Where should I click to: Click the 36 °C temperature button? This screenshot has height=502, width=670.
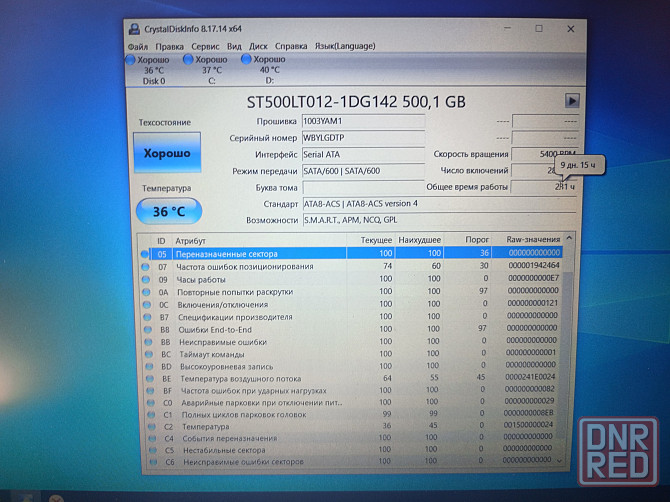(x=169, y=211)
